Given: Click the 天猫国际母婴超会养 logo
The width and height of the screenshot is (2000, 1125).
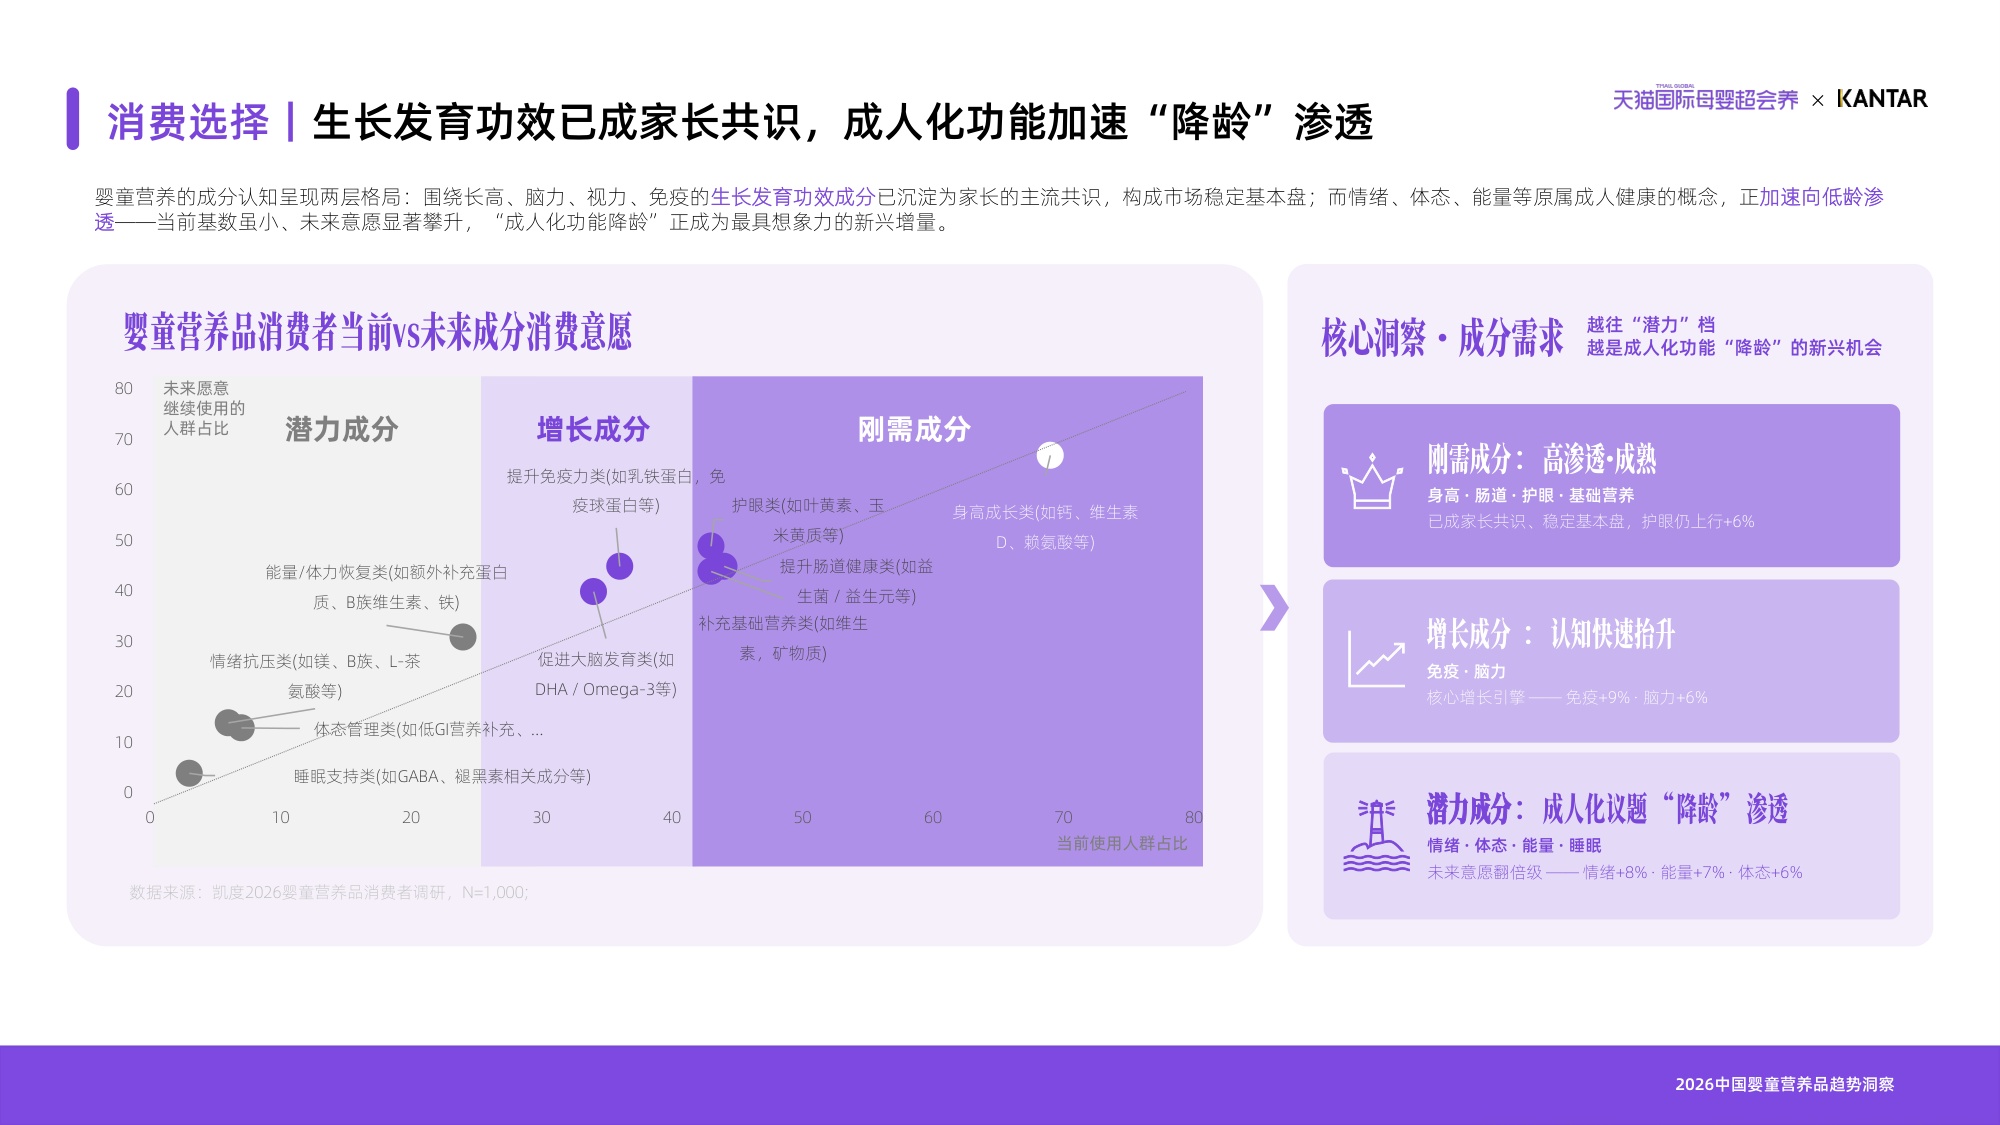Looking at the screenshot, I should point(1705,98).
